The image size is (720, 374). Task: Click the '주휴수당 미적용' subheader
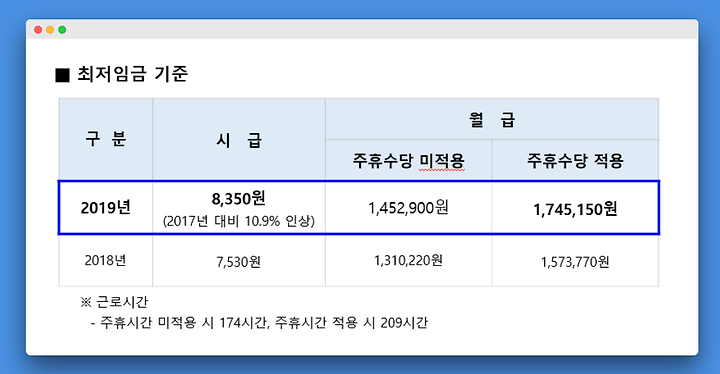pyautogui.click(x=408, y=160)
